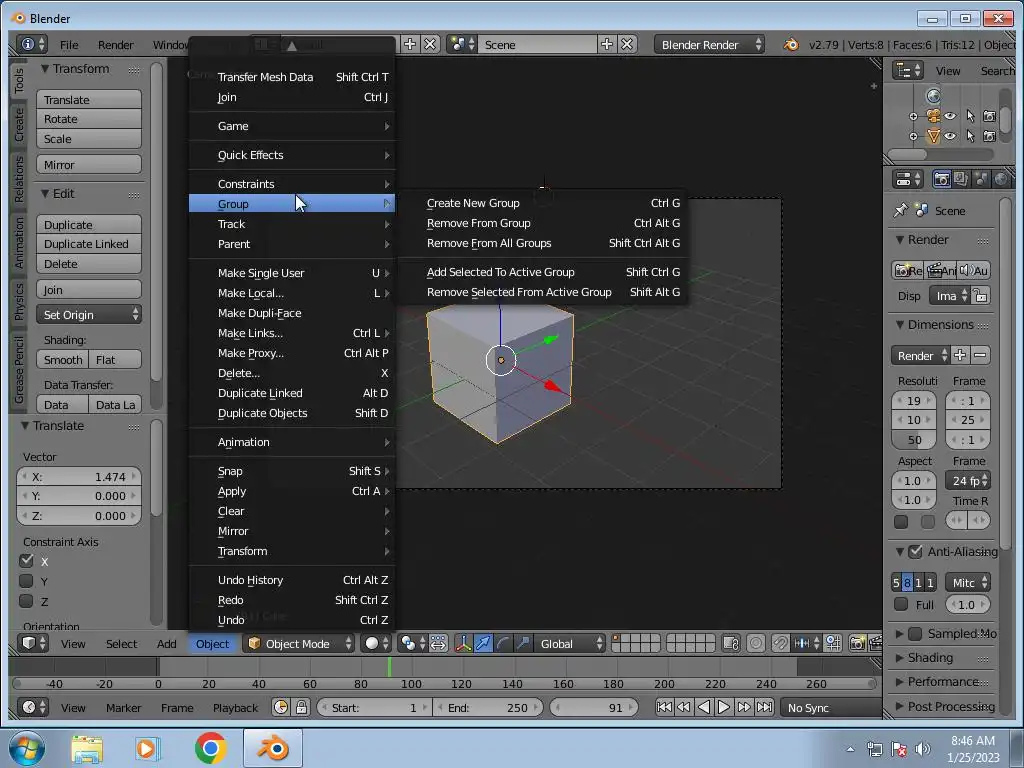Open the Set Origin dropdown
Viewport: 1024px width, 768px height.
(89, 315)
